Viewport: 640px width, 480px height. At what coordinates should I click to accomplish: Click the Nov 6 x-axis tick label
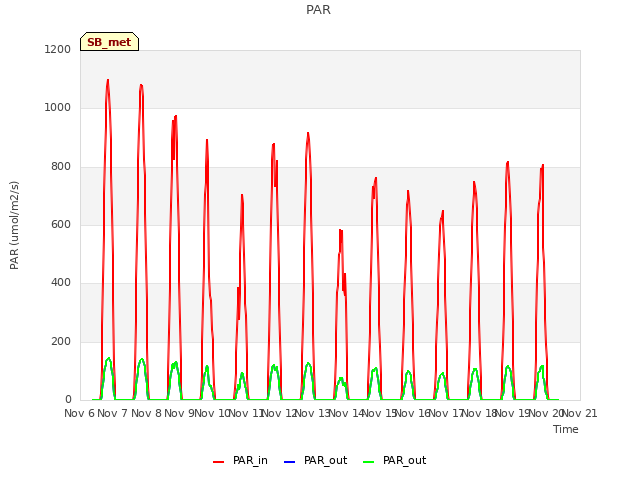[x=79, y=413]
